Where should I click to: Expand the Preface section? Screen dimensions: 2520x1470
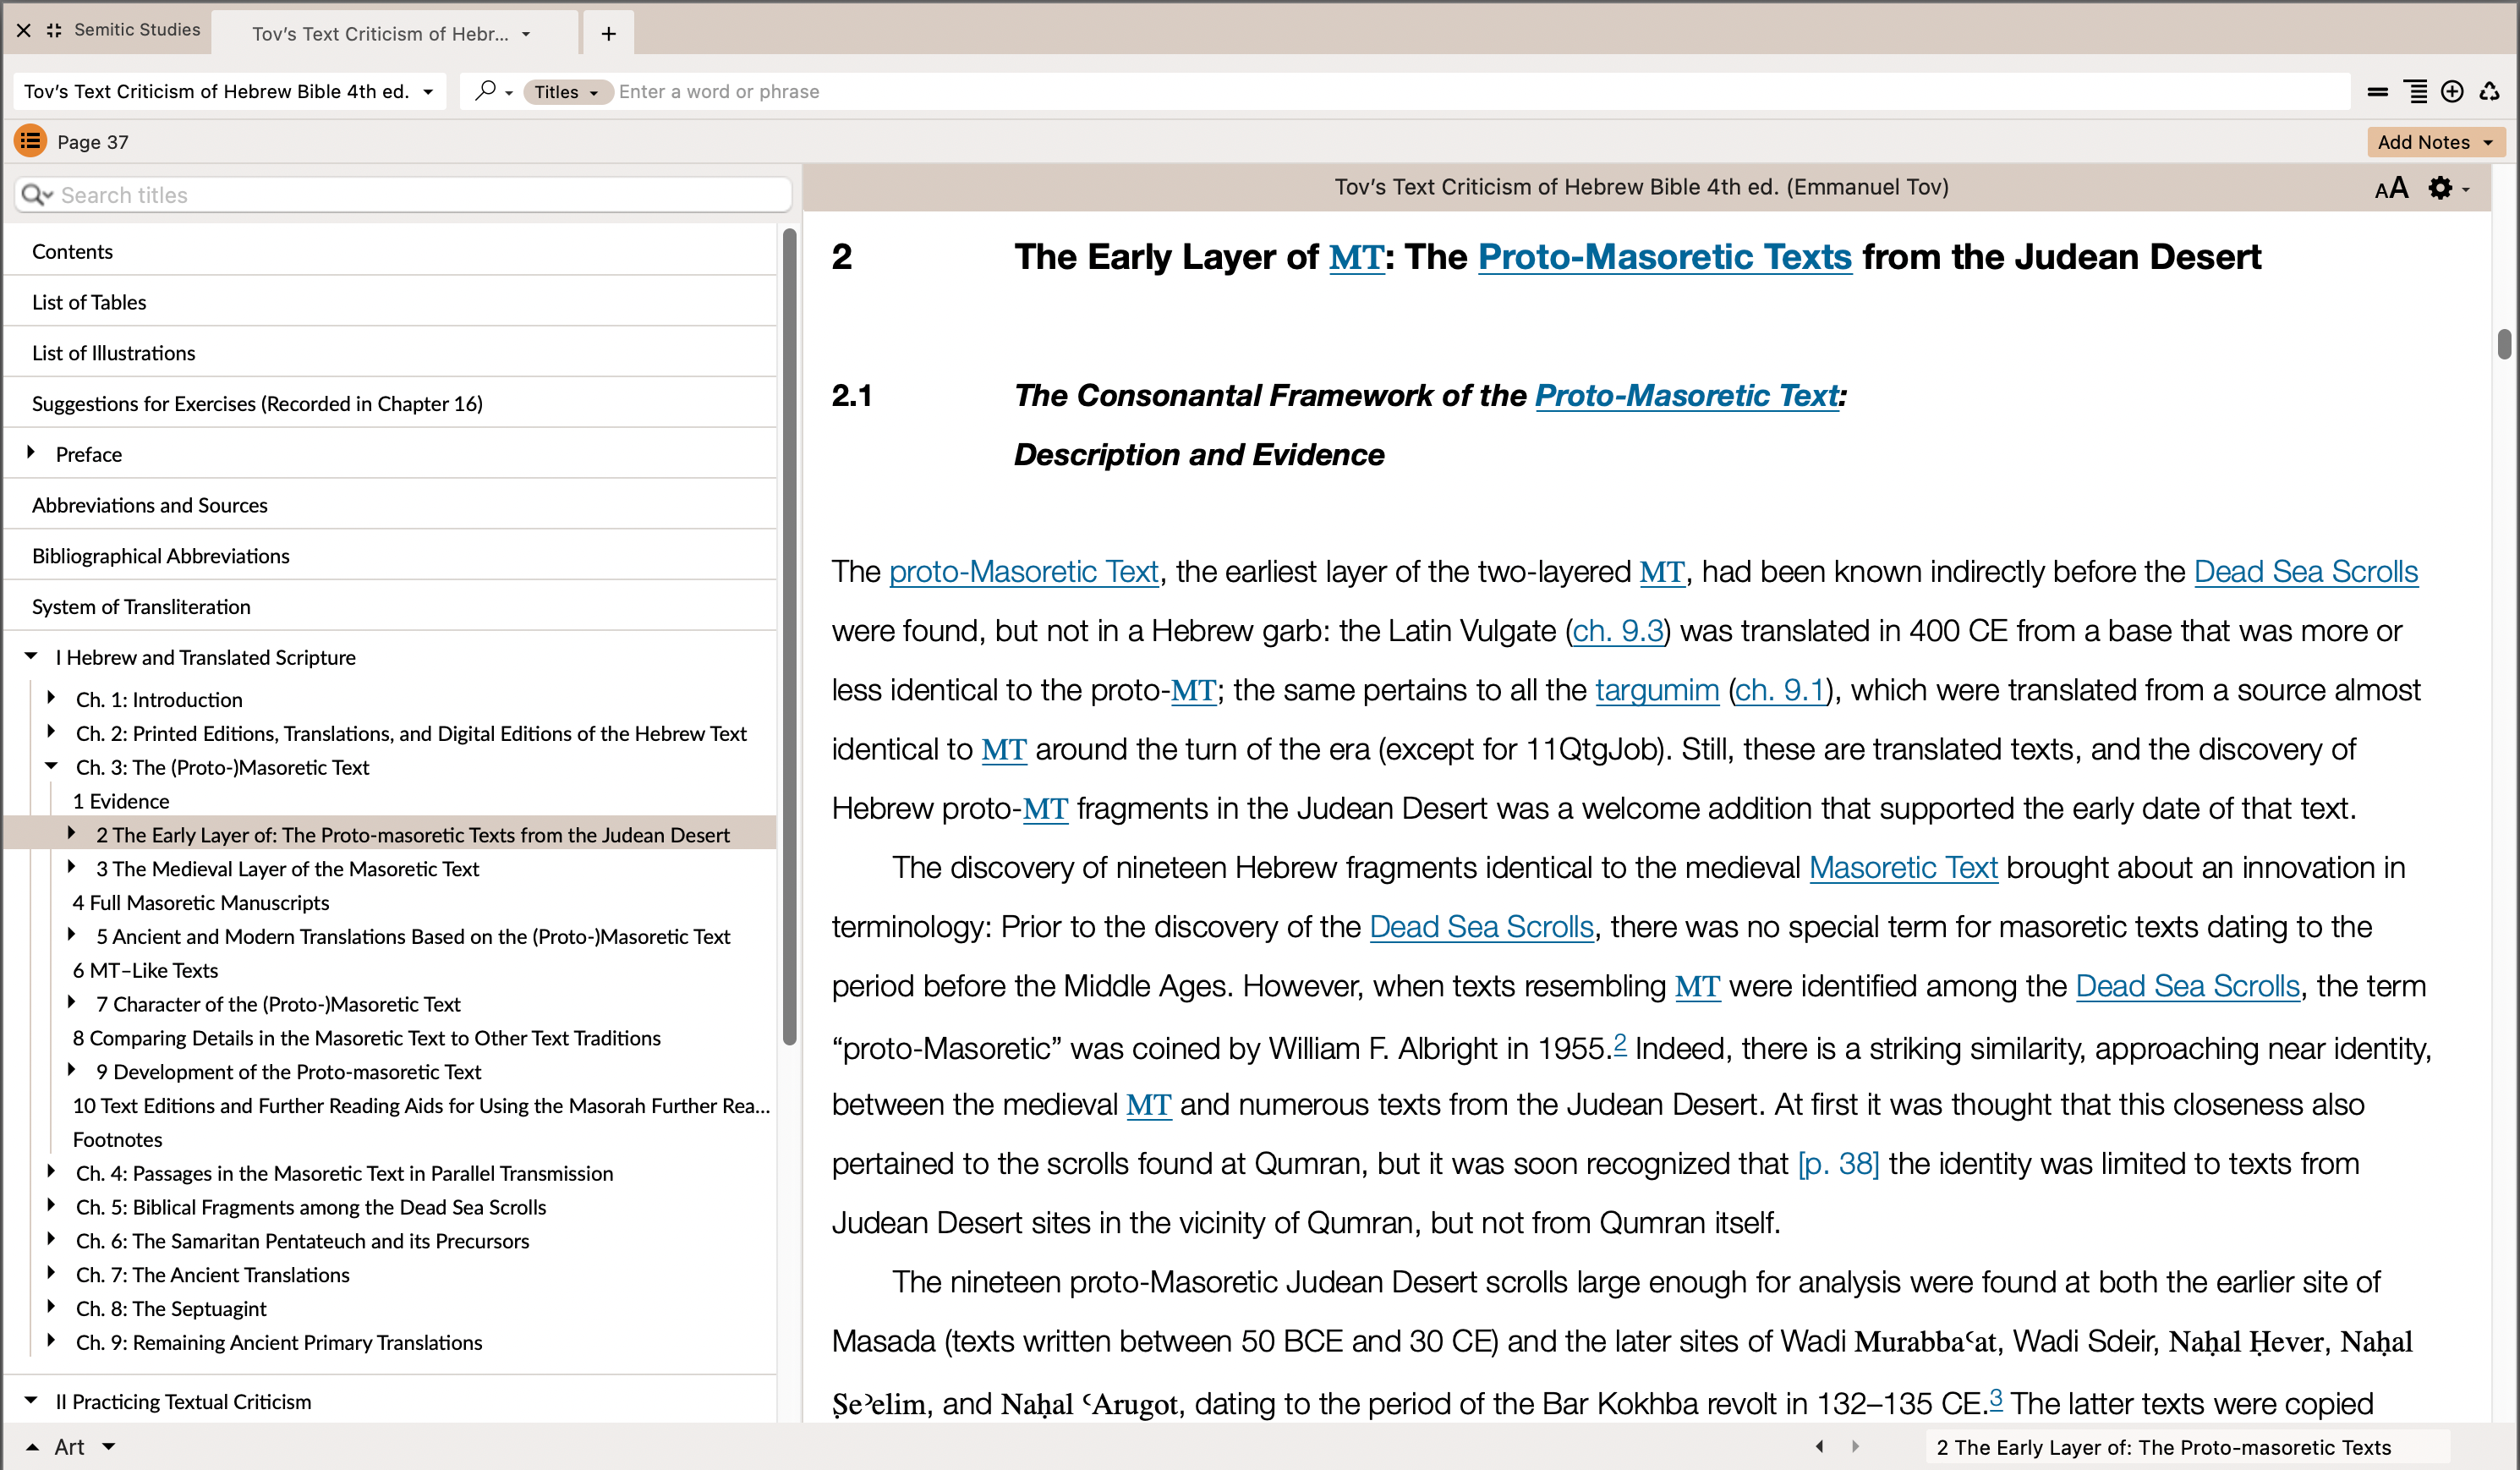pyautogui.click(x=31, y=453)
